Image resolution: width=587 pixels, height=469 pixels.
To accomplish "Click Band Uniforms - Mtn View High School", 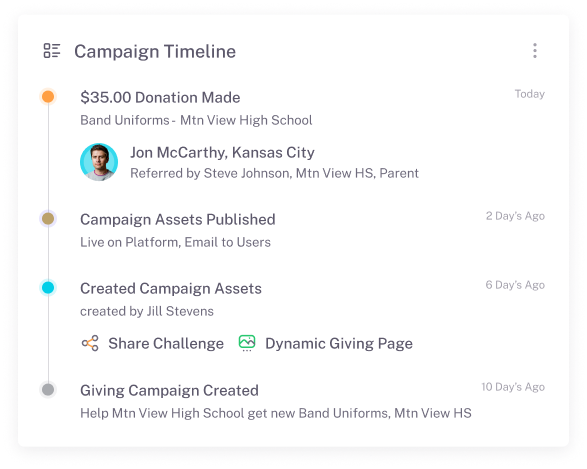I will 196,120.
